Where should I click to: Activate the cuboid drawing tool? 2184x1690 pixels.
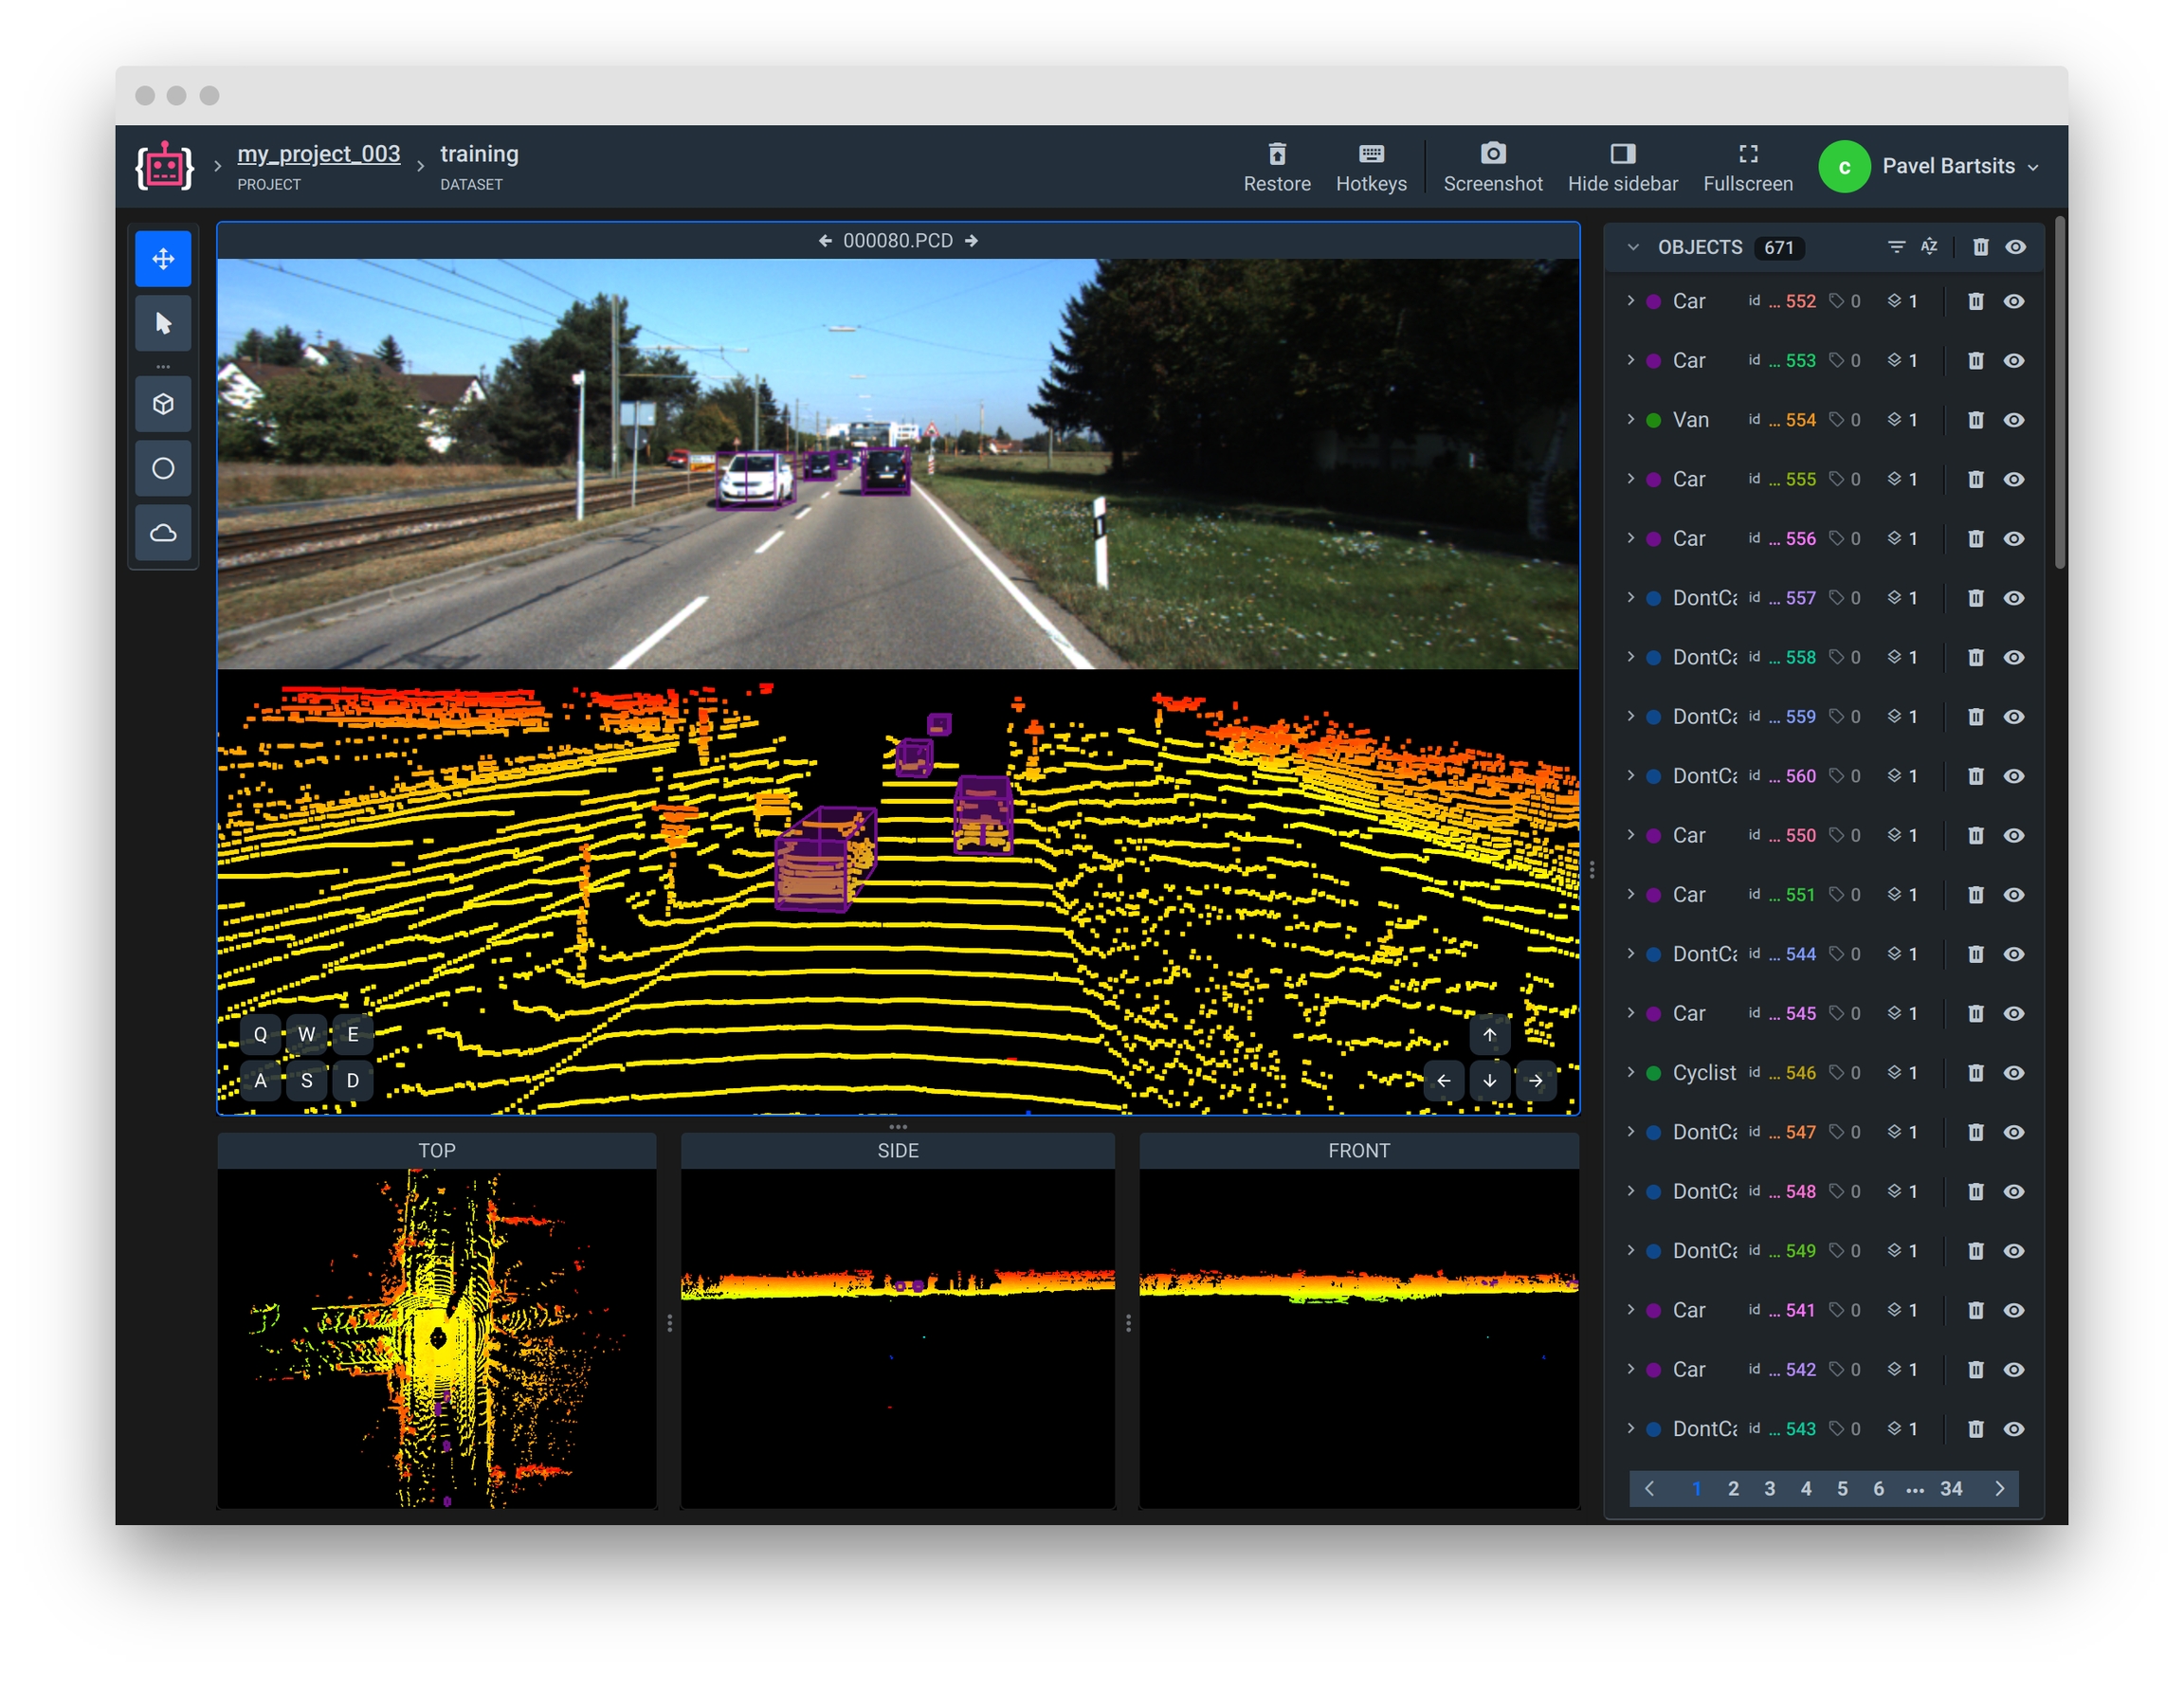coord(163,404)
